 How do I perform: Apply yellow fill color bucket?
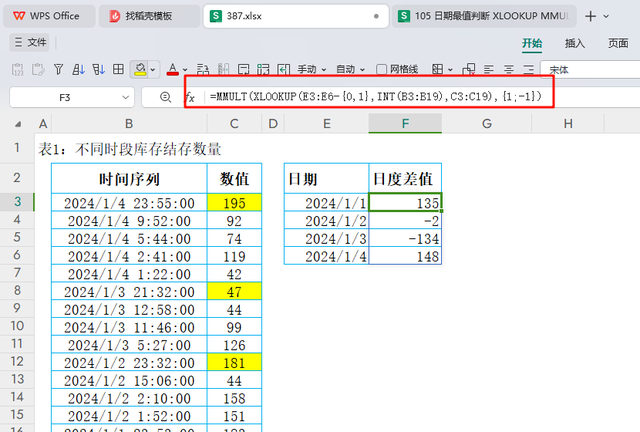point(140,69)
